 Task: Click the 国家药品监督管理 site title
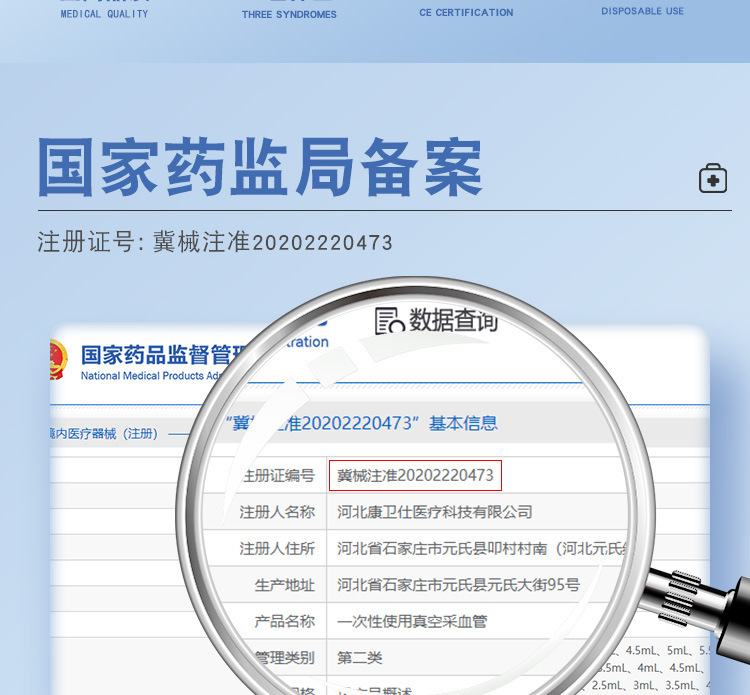tap(164, 355)
